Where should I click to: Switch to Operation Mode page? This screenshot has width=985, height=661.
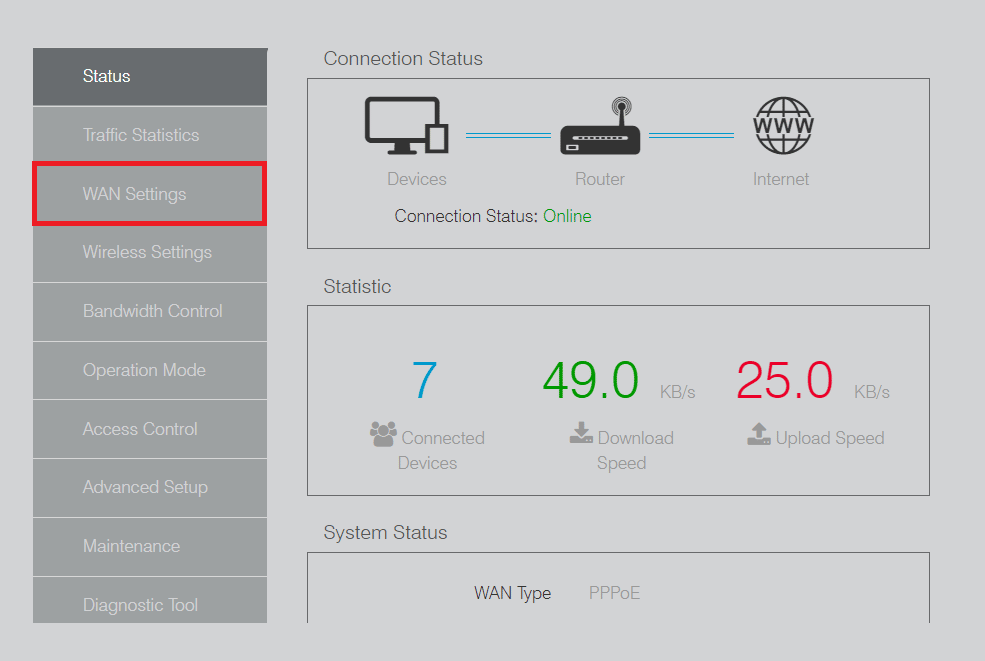pos(150,370)
